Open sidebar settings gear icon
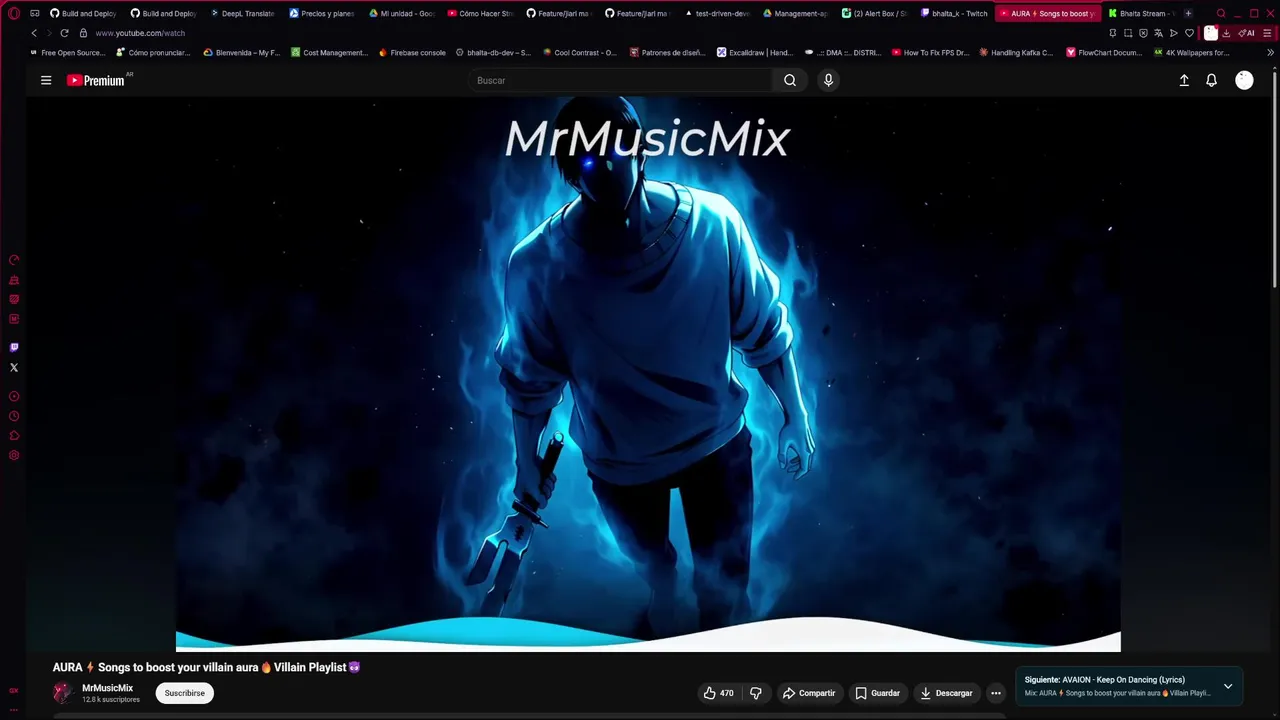 coord(14,455)
